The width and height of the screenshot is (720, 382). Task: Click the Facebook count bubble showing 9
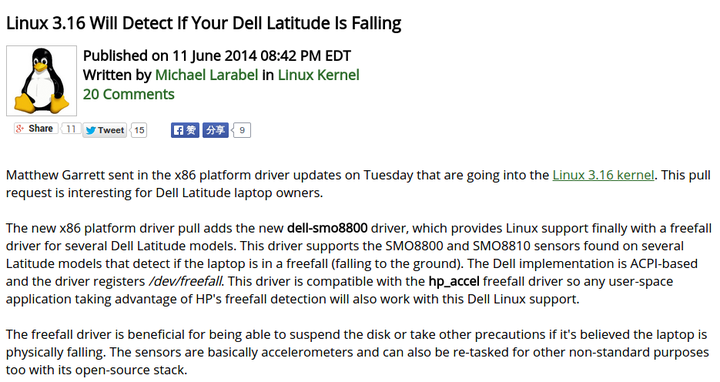pyautogui.click(x=242, y=130)
